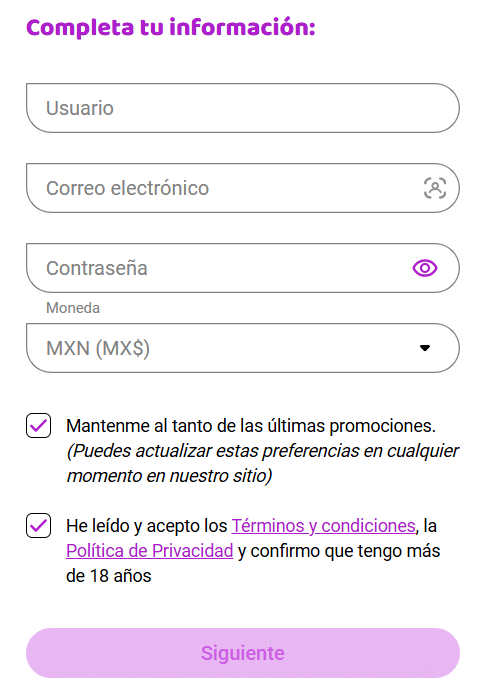This screenshot has width=480, height=695.
Task: Focus the Usuario input field
Action: 243,108
